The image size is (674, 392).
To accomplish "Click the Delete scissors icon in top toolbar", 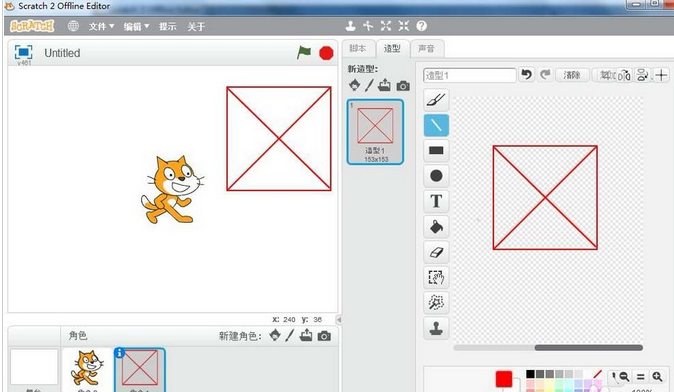I will click(368, 26).
